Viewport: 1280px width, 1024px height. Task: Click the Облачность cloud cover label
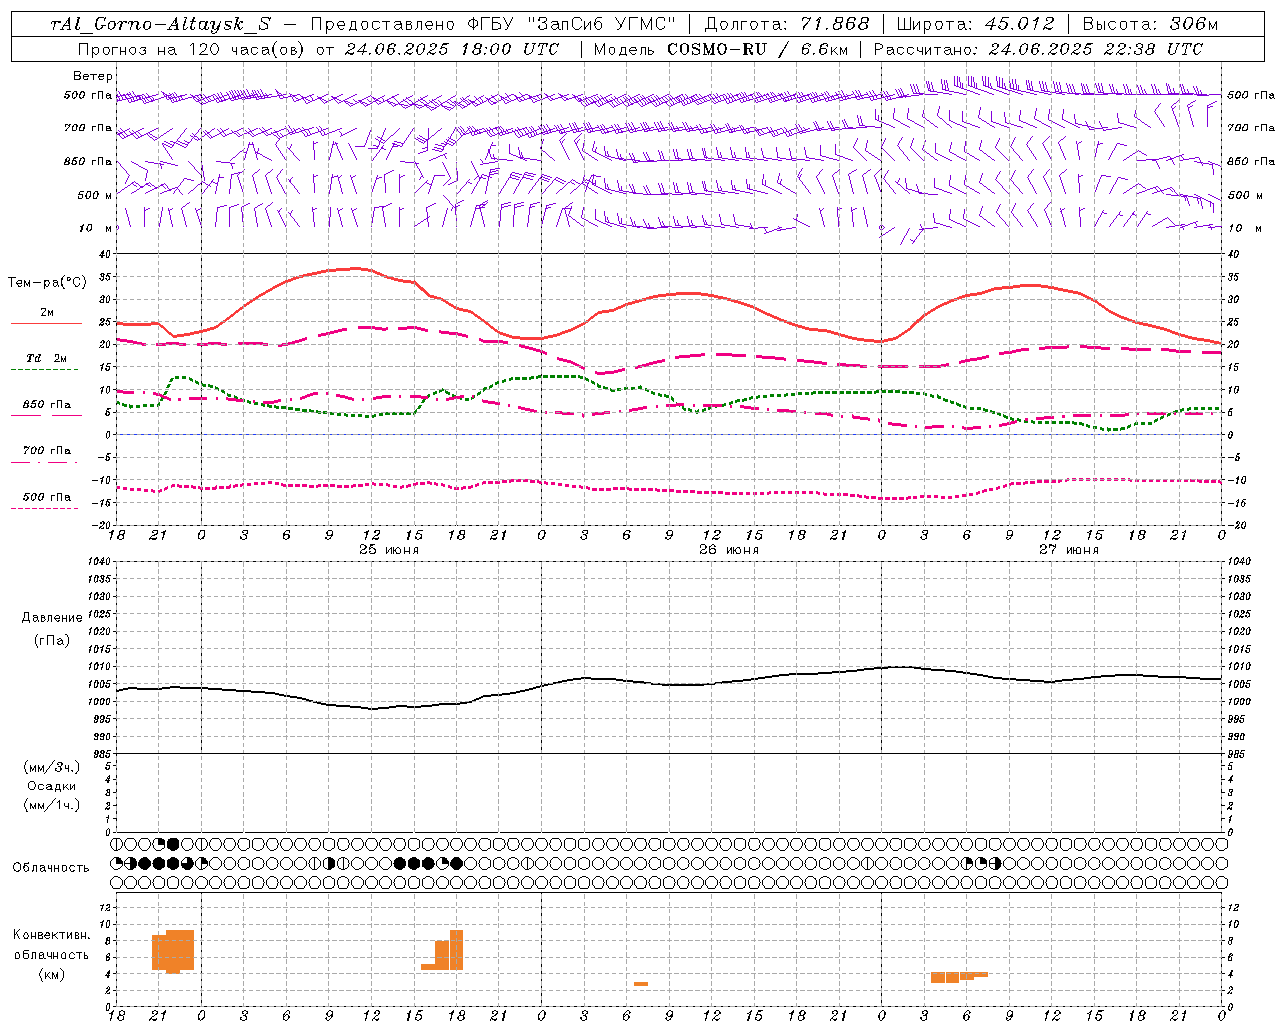pyautogui.click(x=51, y=868)
